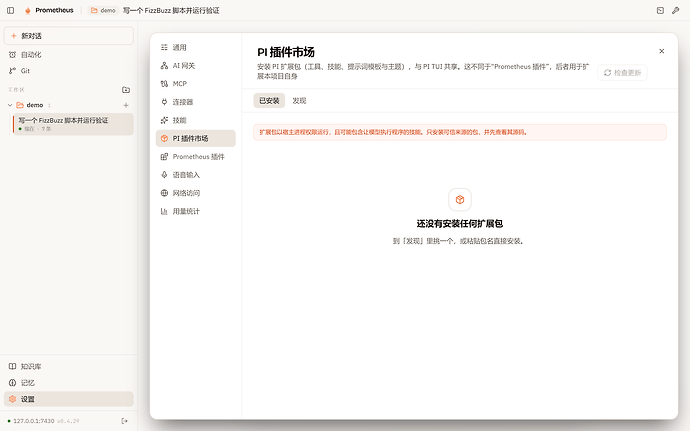
Task: Click the red security warning banner
Action: pos(460,132)
